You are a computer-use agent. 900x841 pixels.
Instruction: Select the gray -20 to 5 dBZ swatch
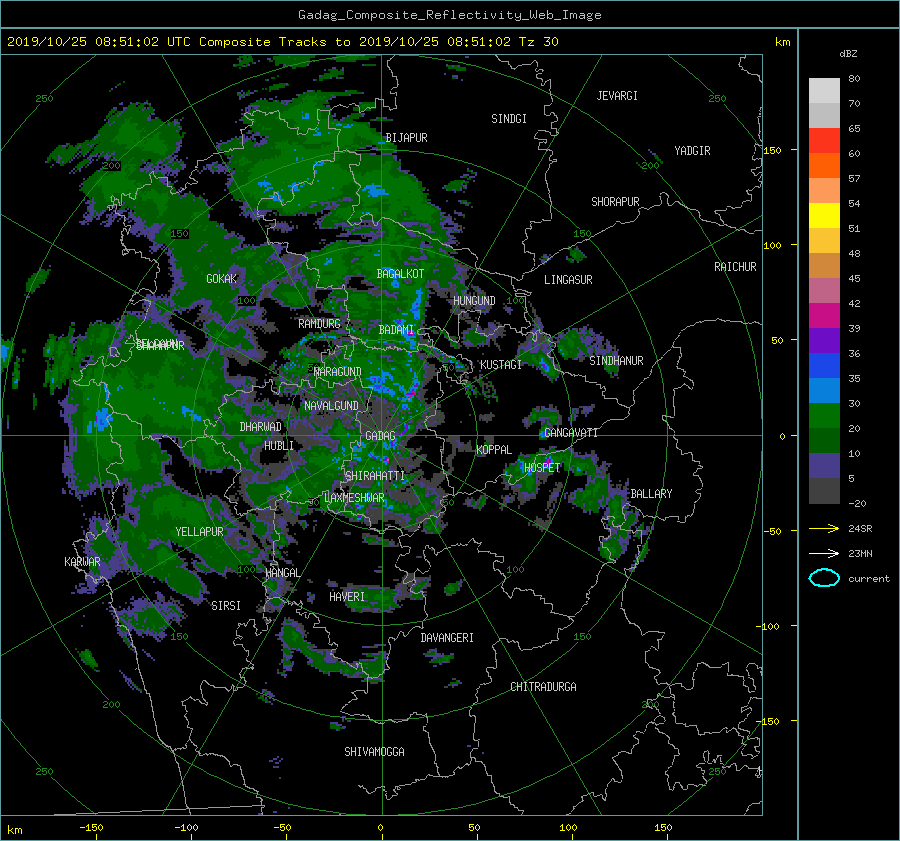(x=824, y=491)
